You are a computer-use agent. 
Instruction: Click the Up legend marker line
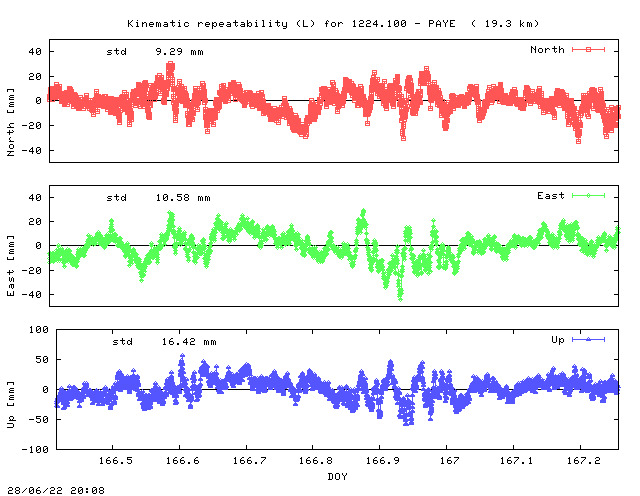(x=588, y=339)
